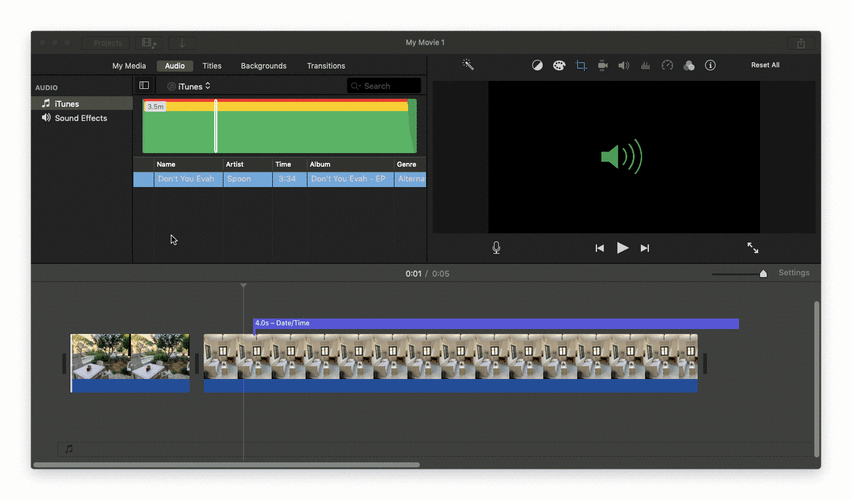Select Sound Effects in the sidebar
Viewport: 852px width, 500px height.
click(80, 118)
